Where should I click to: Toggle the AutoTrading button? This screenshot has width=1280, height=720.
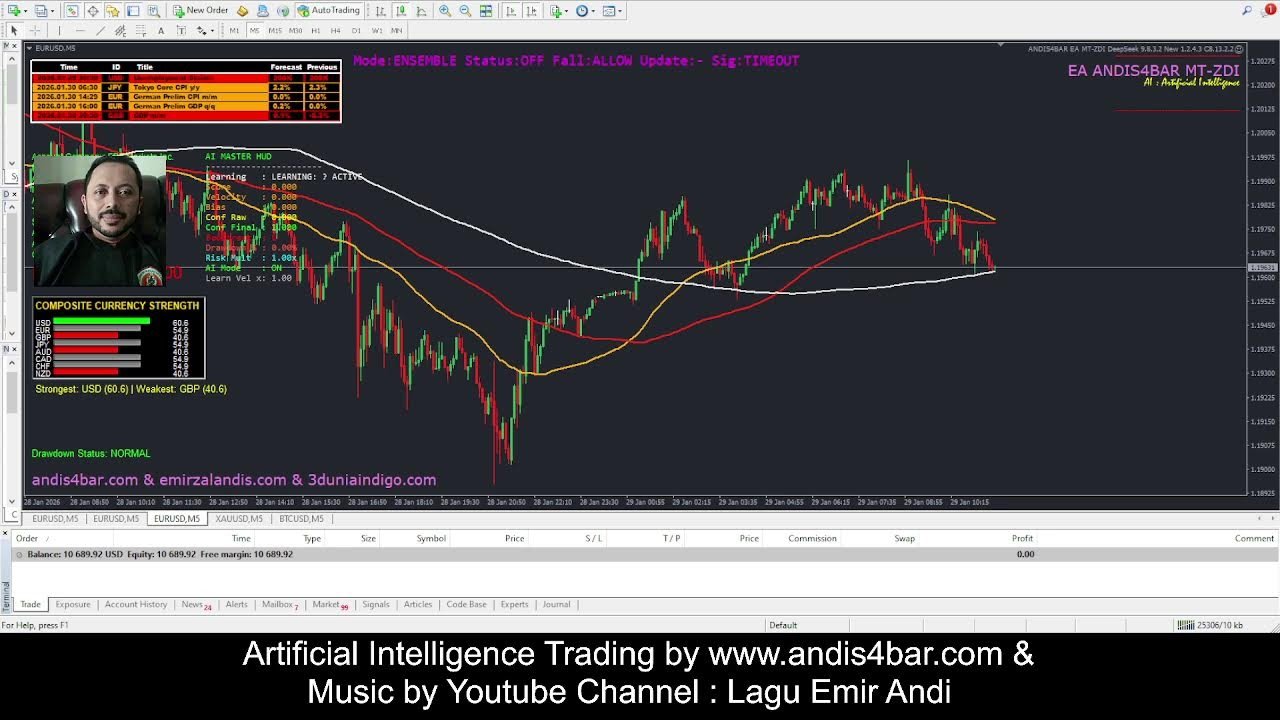point(329,11)
